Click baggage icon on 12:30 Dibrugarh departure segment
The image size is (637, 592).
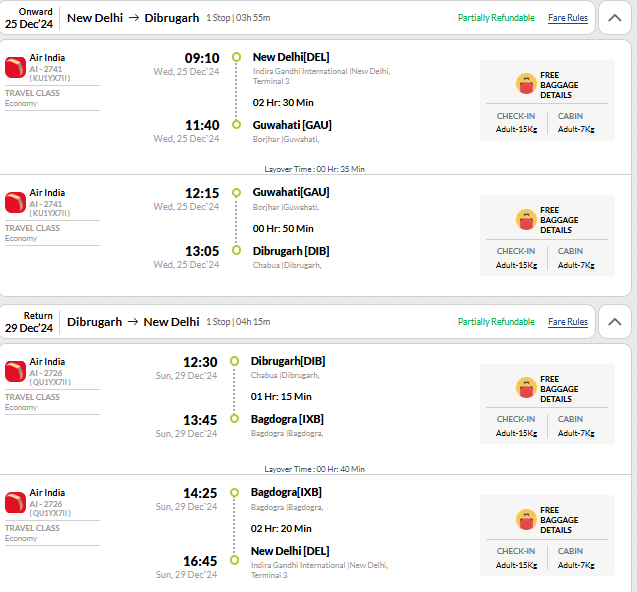click(x=526, y=388)
